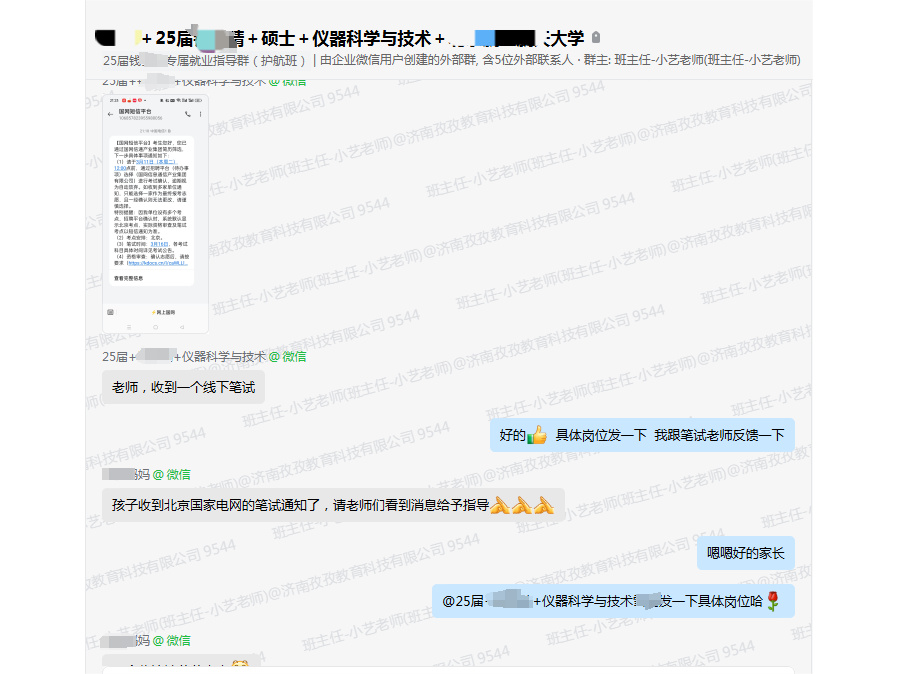The image size is (898, 674).
Task: Select the reply bubble 嗯嗯好的家长
Action: (745, 553)
